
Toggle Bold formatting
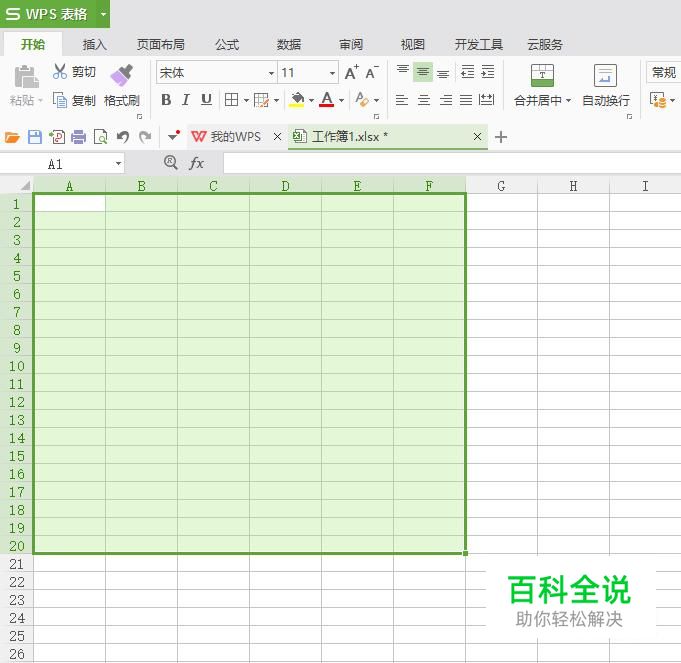(x=166, y=100)
